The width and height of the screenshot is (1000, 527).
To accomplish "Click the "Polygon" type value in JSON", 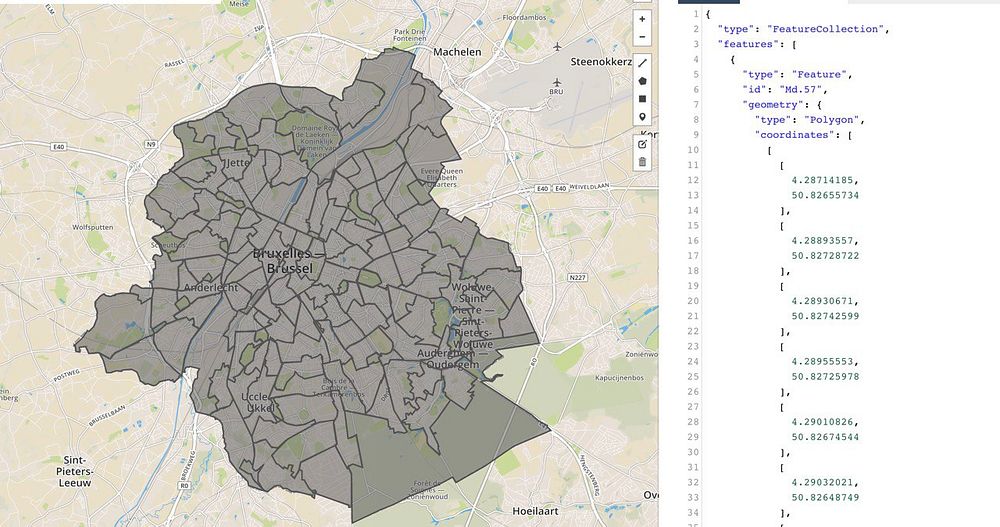I will click(x=834, y=120).
